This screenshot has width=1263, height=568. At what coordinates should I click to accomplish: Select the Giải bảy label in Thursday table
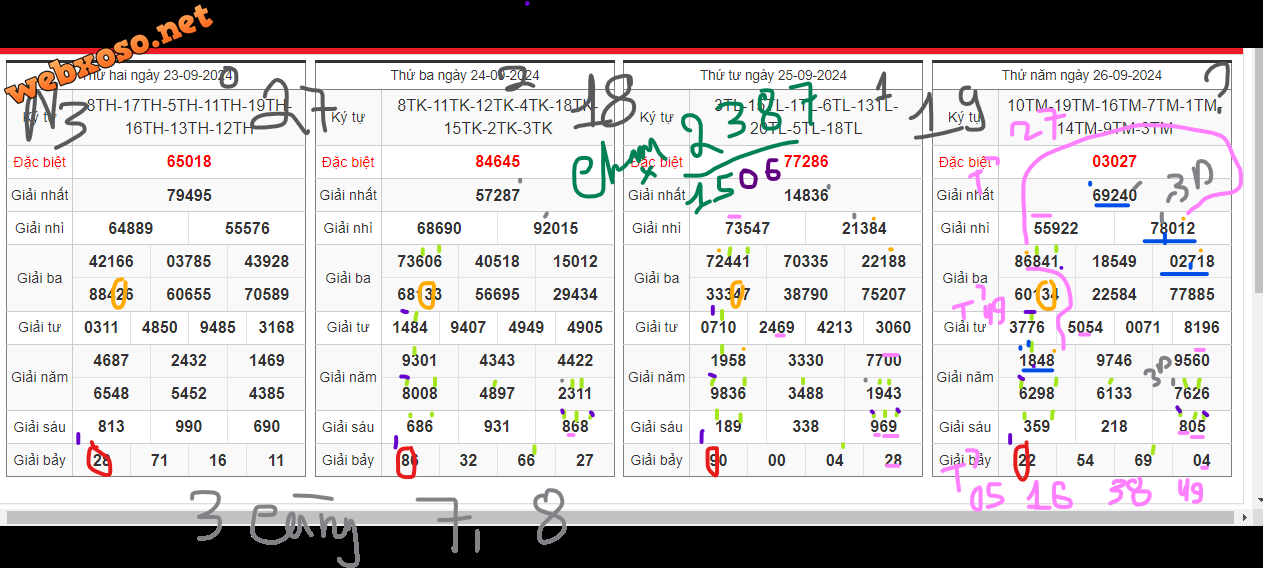click(965, 460)
